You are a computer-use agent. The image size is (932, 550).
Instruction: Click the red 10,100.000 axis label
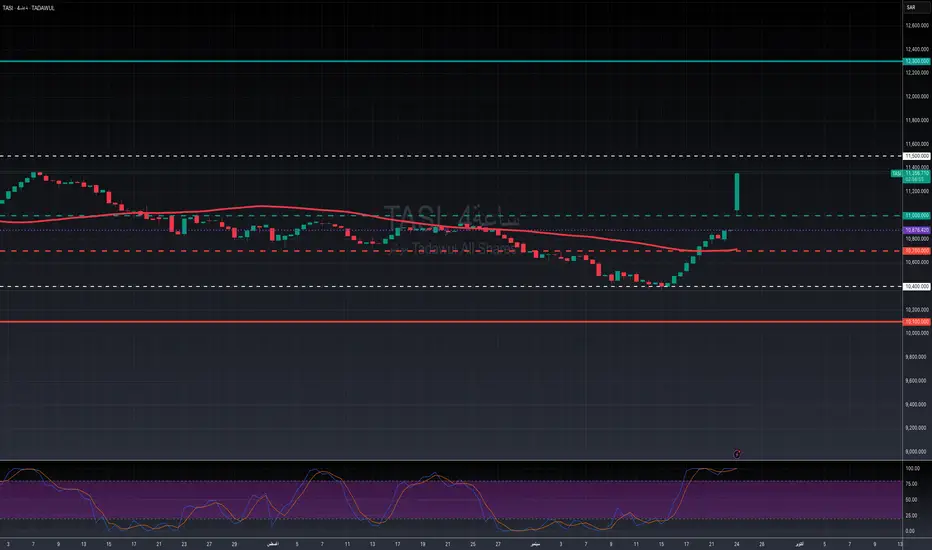pyautogui.click(x=916, y=322)
